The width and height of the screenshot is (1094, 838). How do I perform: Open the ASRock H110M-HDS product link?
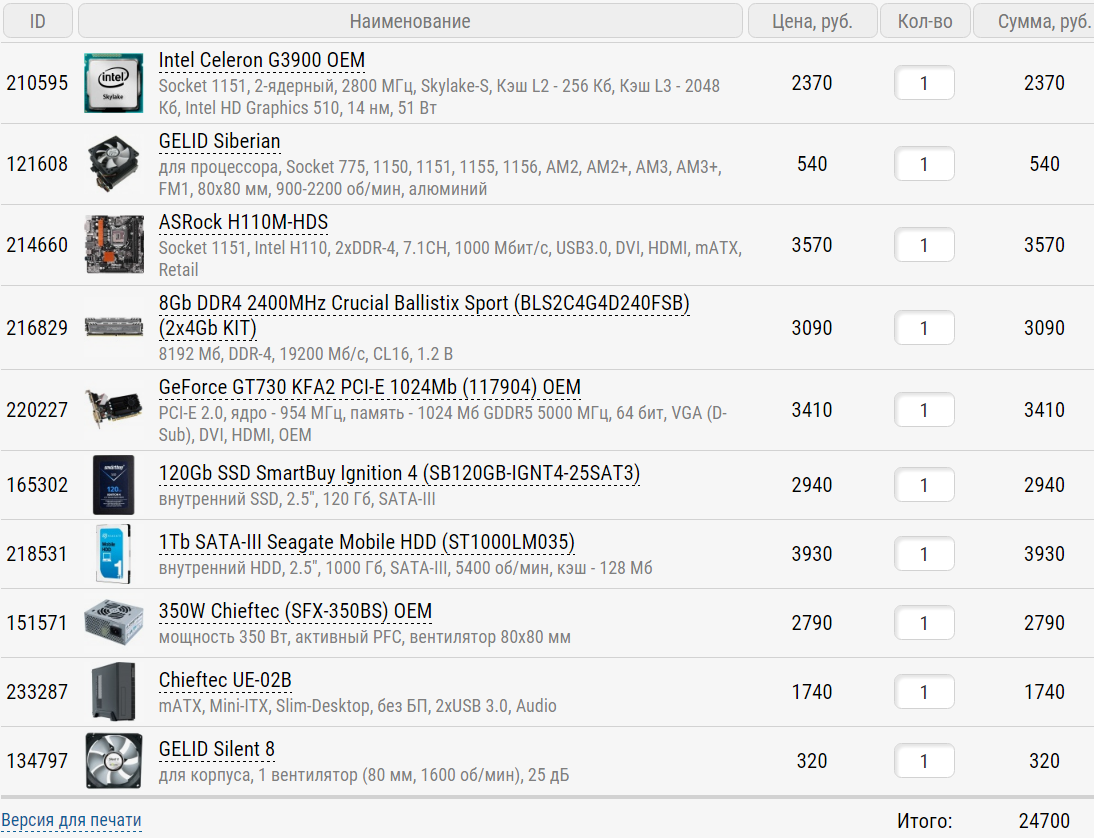[x=243, y=222]
